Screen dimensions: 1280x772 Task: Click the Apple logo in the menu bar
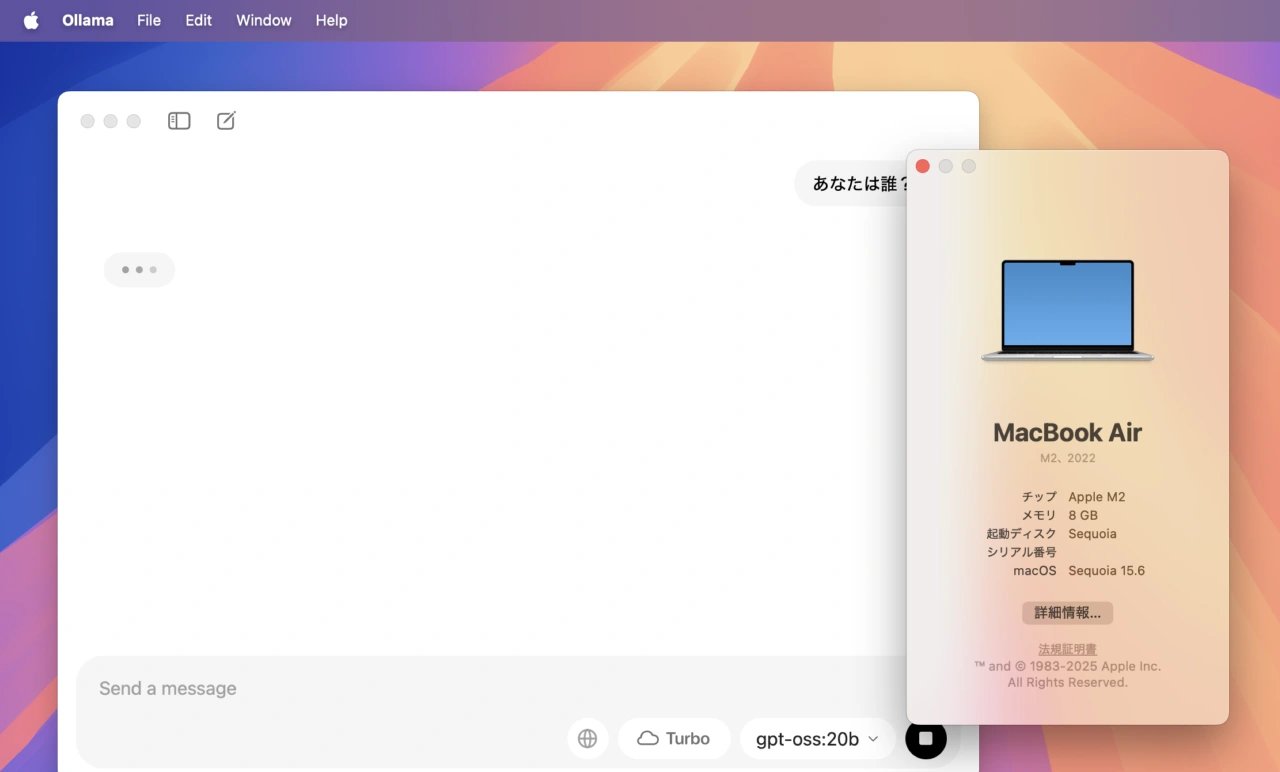pyautogui.click(x=29, y=20)
